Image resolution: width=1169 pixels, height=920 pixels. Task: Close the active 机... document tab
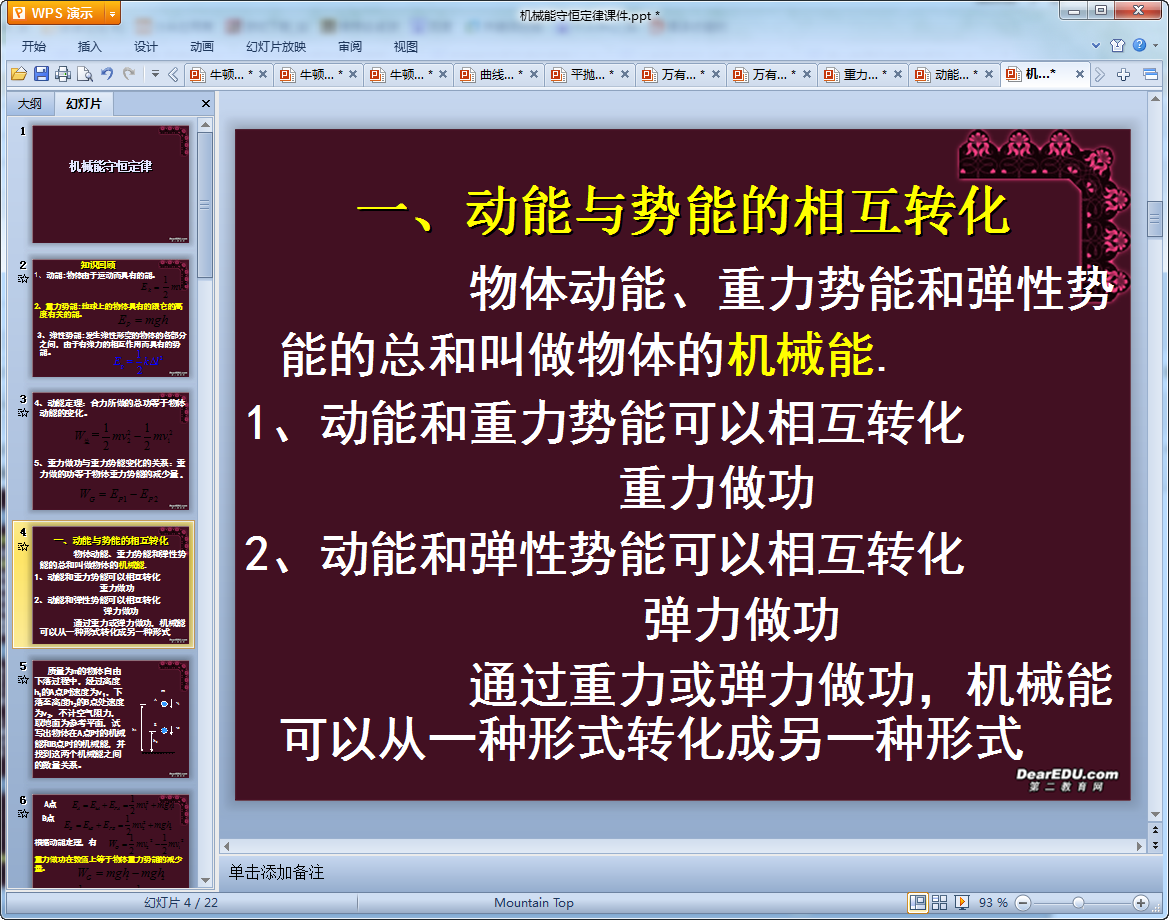1080,75
